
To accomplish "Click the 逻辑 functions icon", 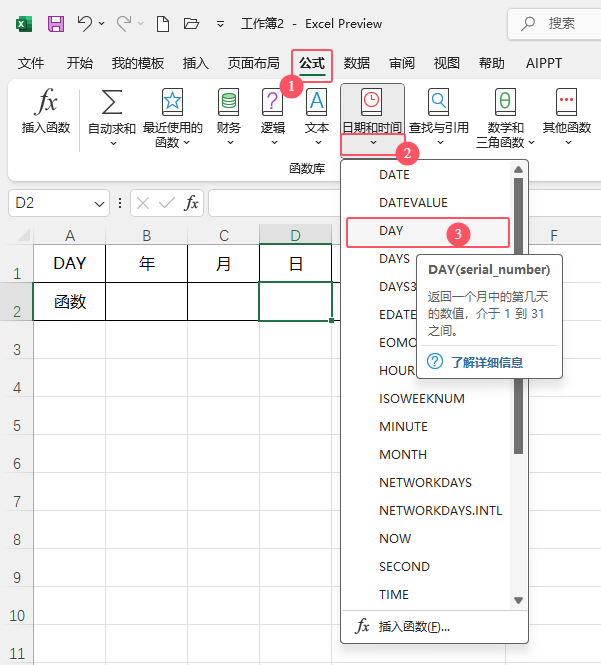I will tap(272, 102).
